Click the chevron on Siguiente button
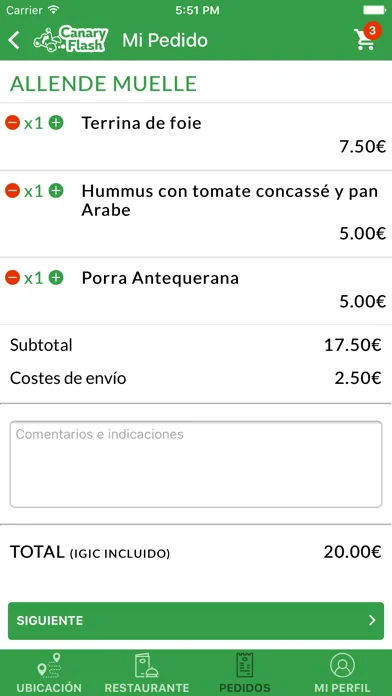The height and width of the screenshot is (696, 392). pyautogui.click(x=372, y=621)
